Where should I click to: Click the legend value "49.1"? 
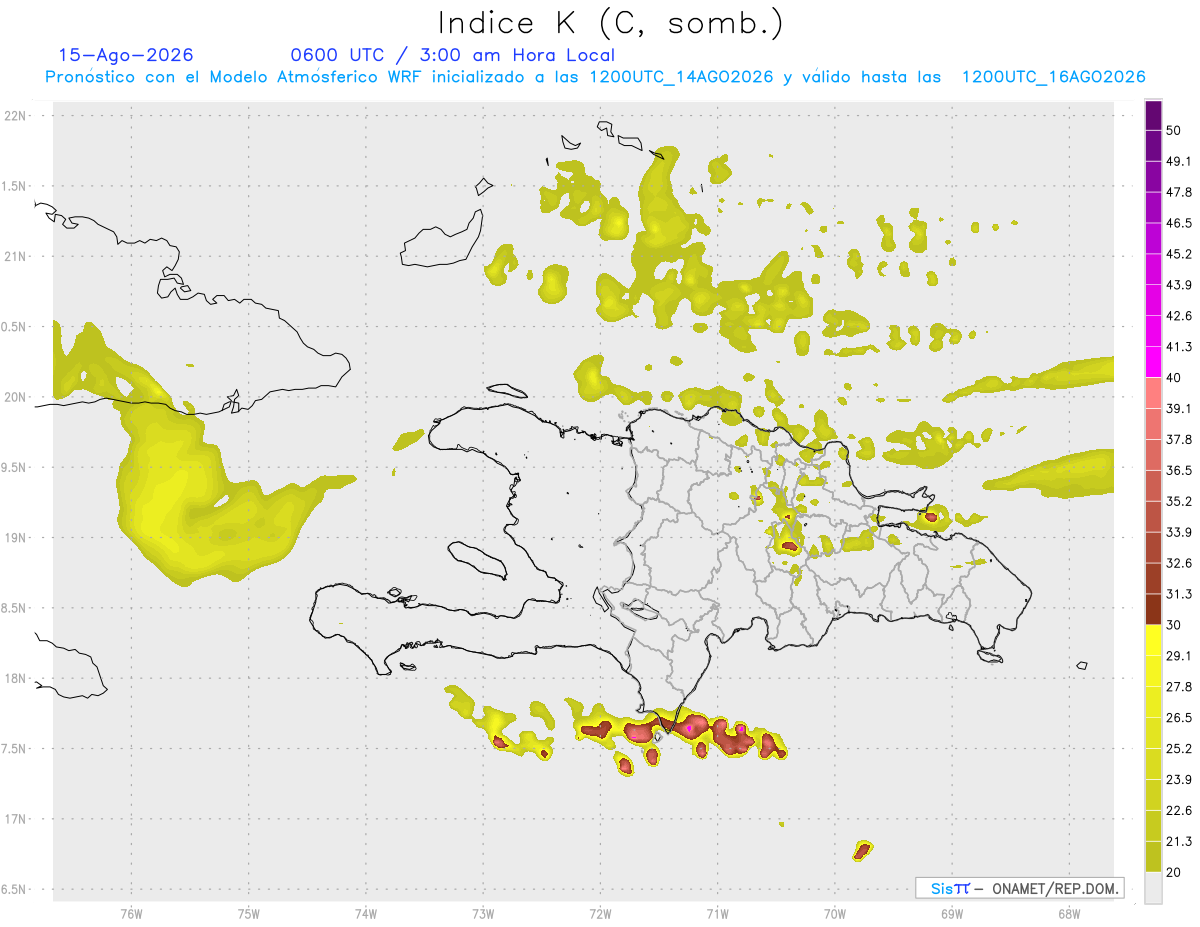point(1179,161)
